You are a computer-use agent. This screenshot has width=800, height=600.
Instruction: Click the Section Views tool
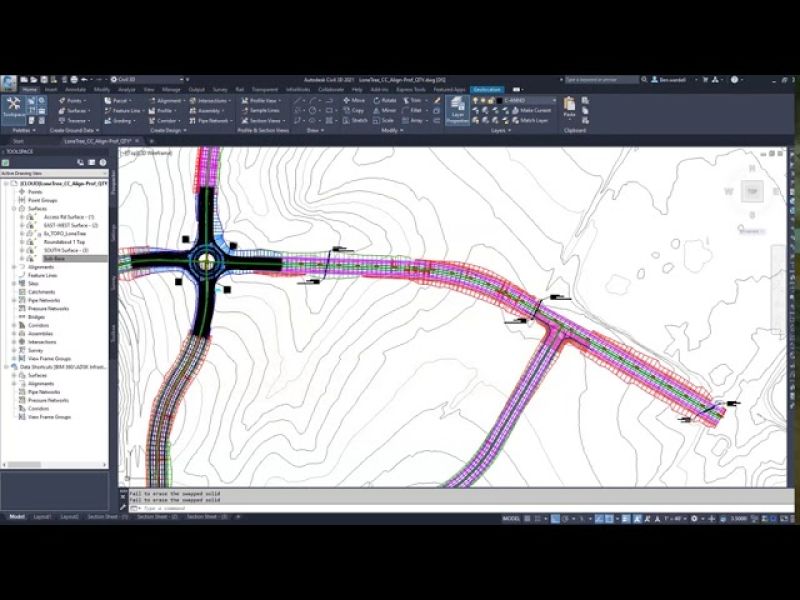click(x=262, y=121)
